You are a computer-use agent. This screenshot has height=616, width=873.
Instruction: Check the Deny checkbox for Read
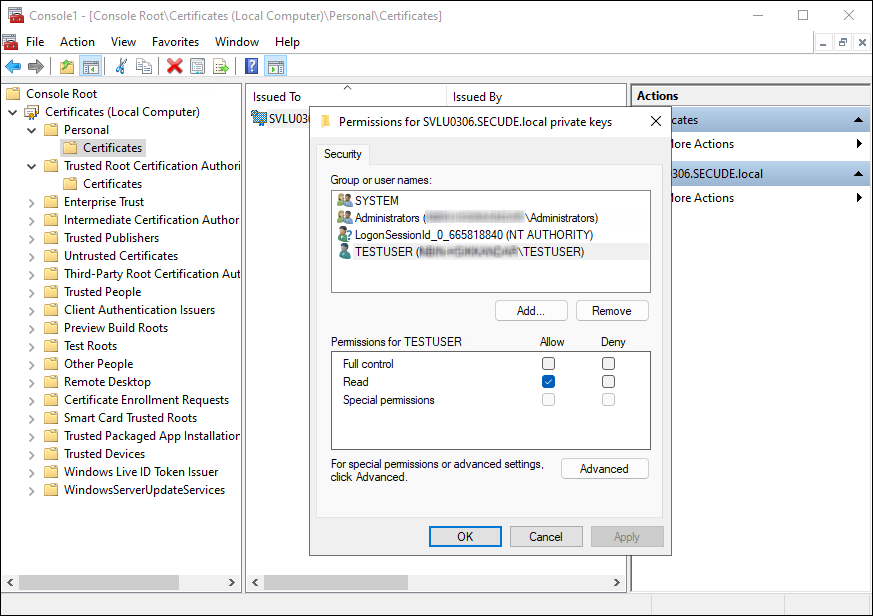point(608,382)
